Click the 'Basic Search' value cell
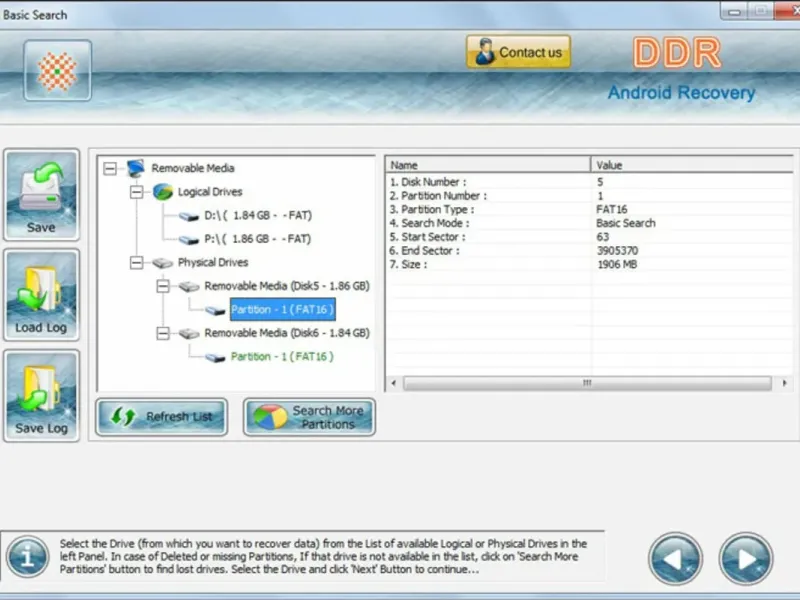 [x=626, y=223]
